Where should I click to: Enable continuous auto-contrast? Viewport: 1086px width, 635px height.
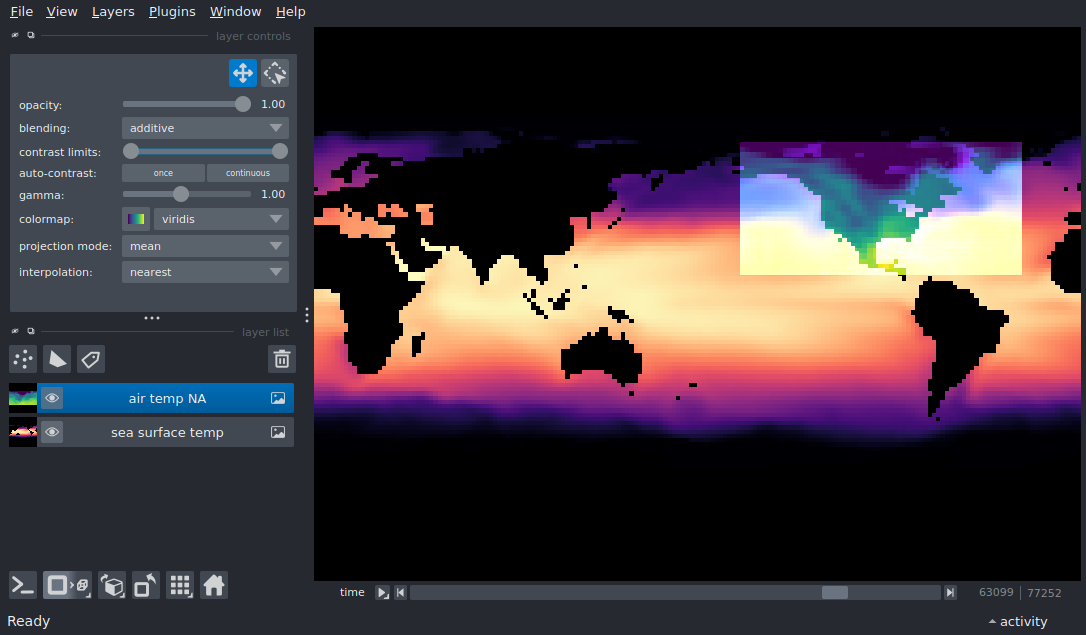(247, 173)
